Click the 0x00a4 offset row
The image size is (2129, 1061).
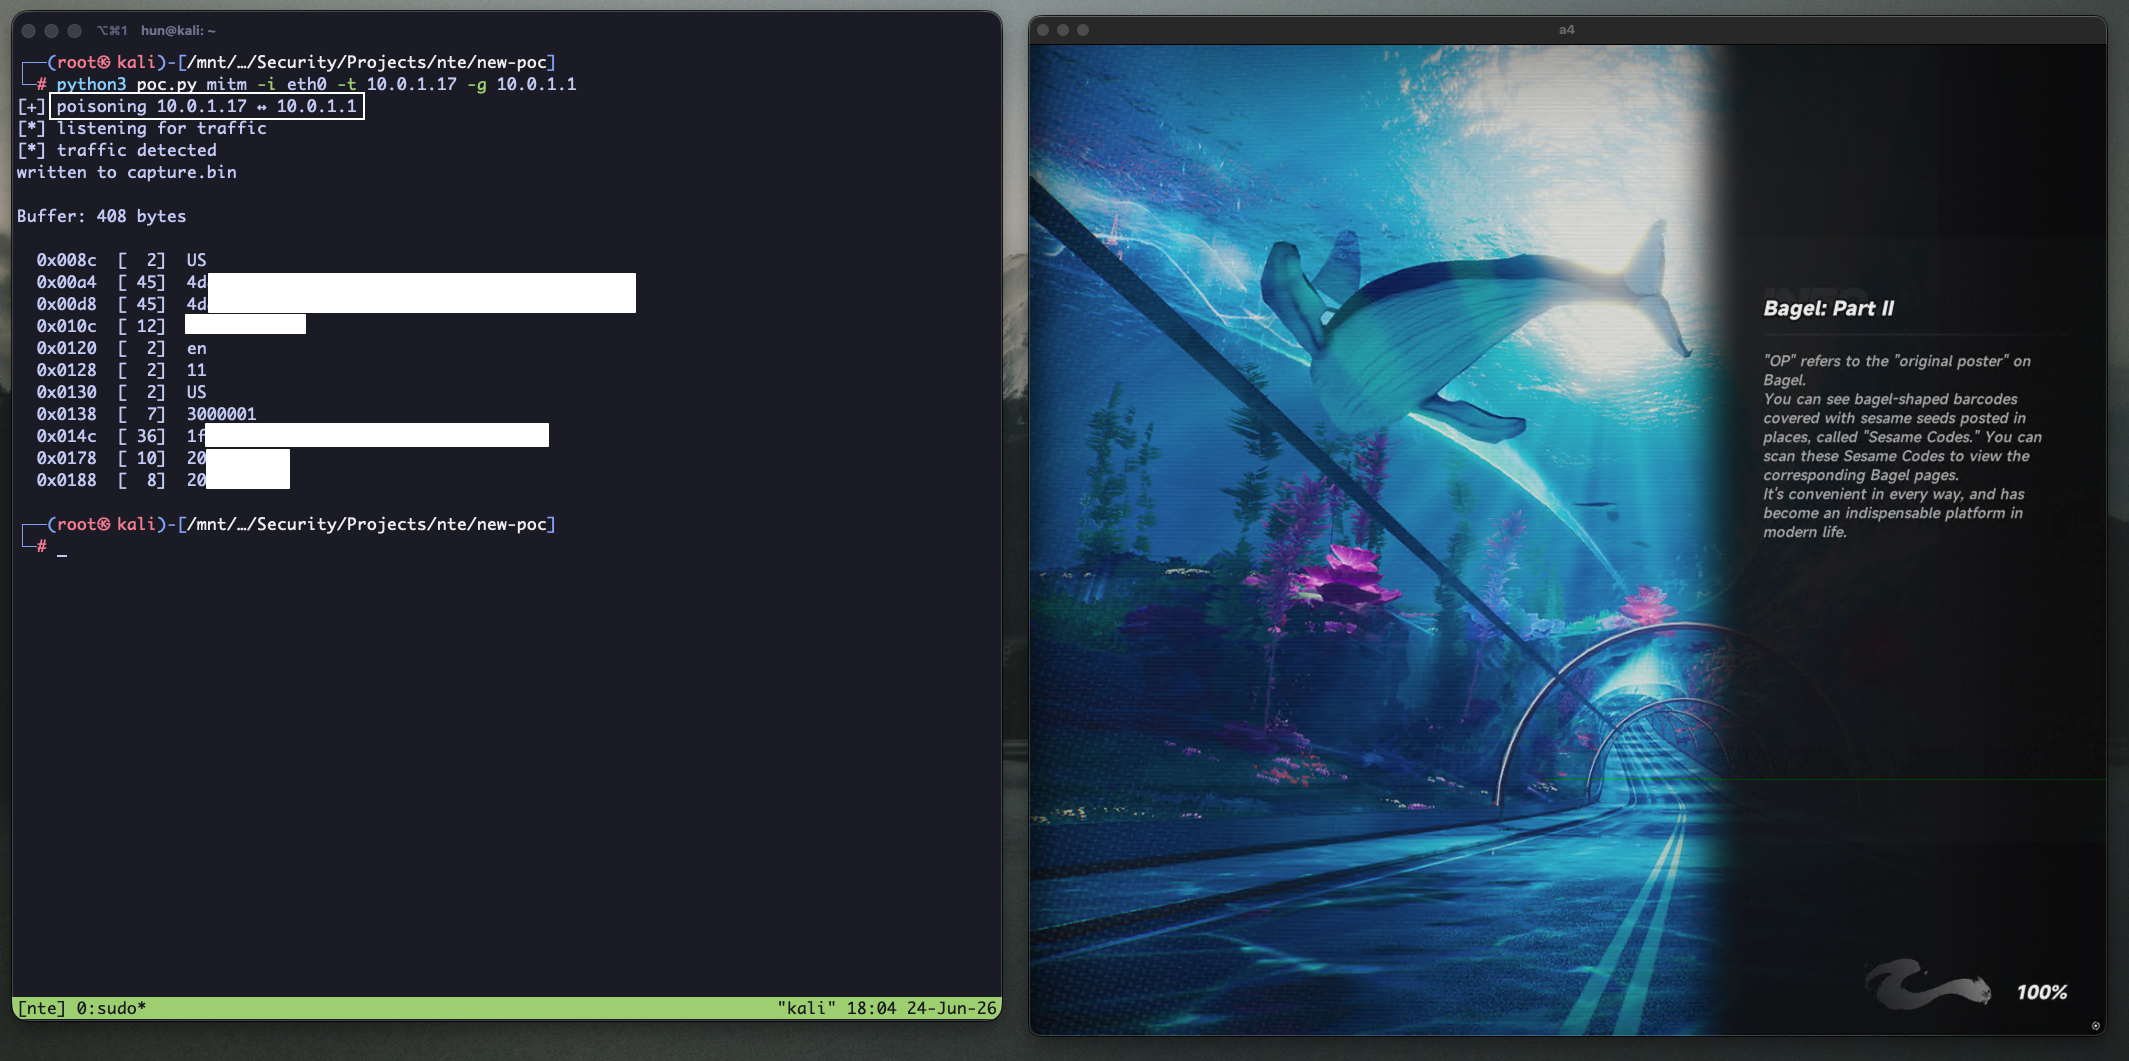[x=336, y=282]
